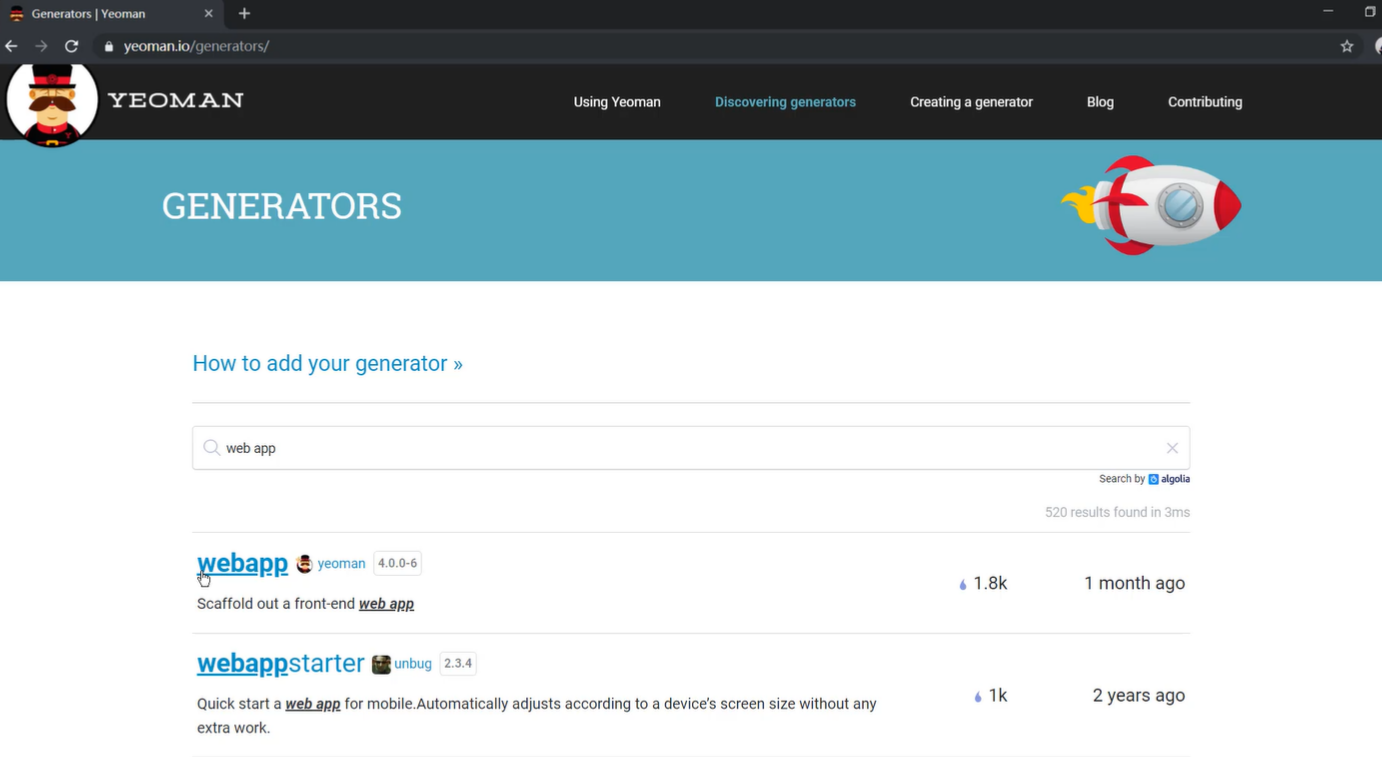Screen dimensions: 1382x757
Task: Click the Algolia logo
Action: [x=1169, y=479]
